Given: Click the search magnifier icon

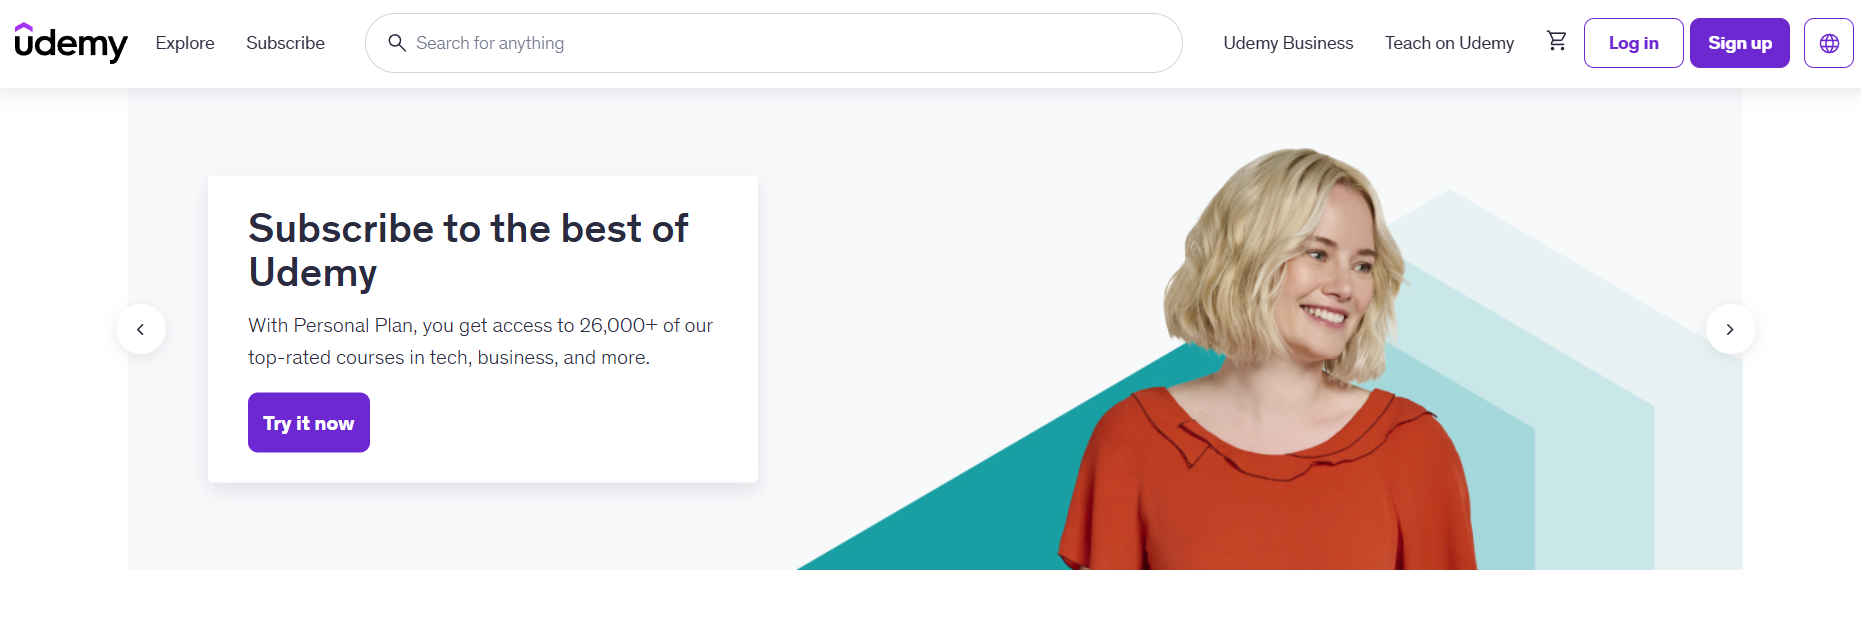Looking at the screenshot, I should (396, 43).
